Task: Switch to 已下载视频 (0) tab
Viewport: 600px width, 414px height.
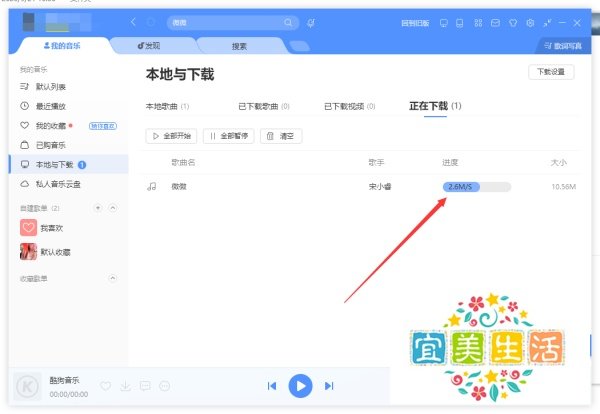Action: click(350, 106)
